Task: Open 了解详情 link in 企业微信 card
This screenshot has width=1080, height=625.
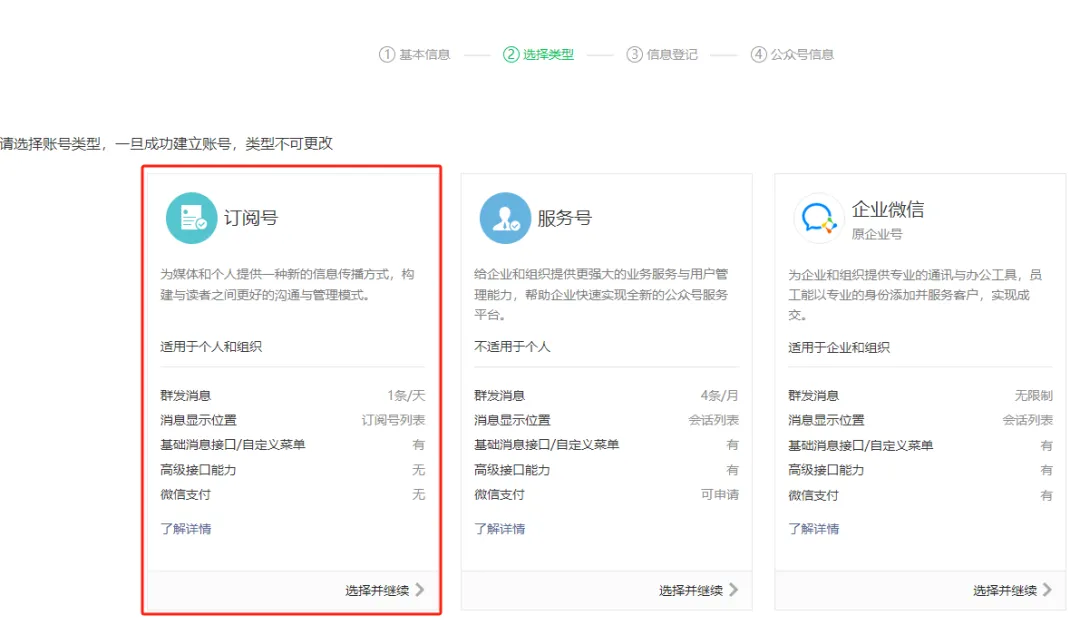Action: [813, 529]
